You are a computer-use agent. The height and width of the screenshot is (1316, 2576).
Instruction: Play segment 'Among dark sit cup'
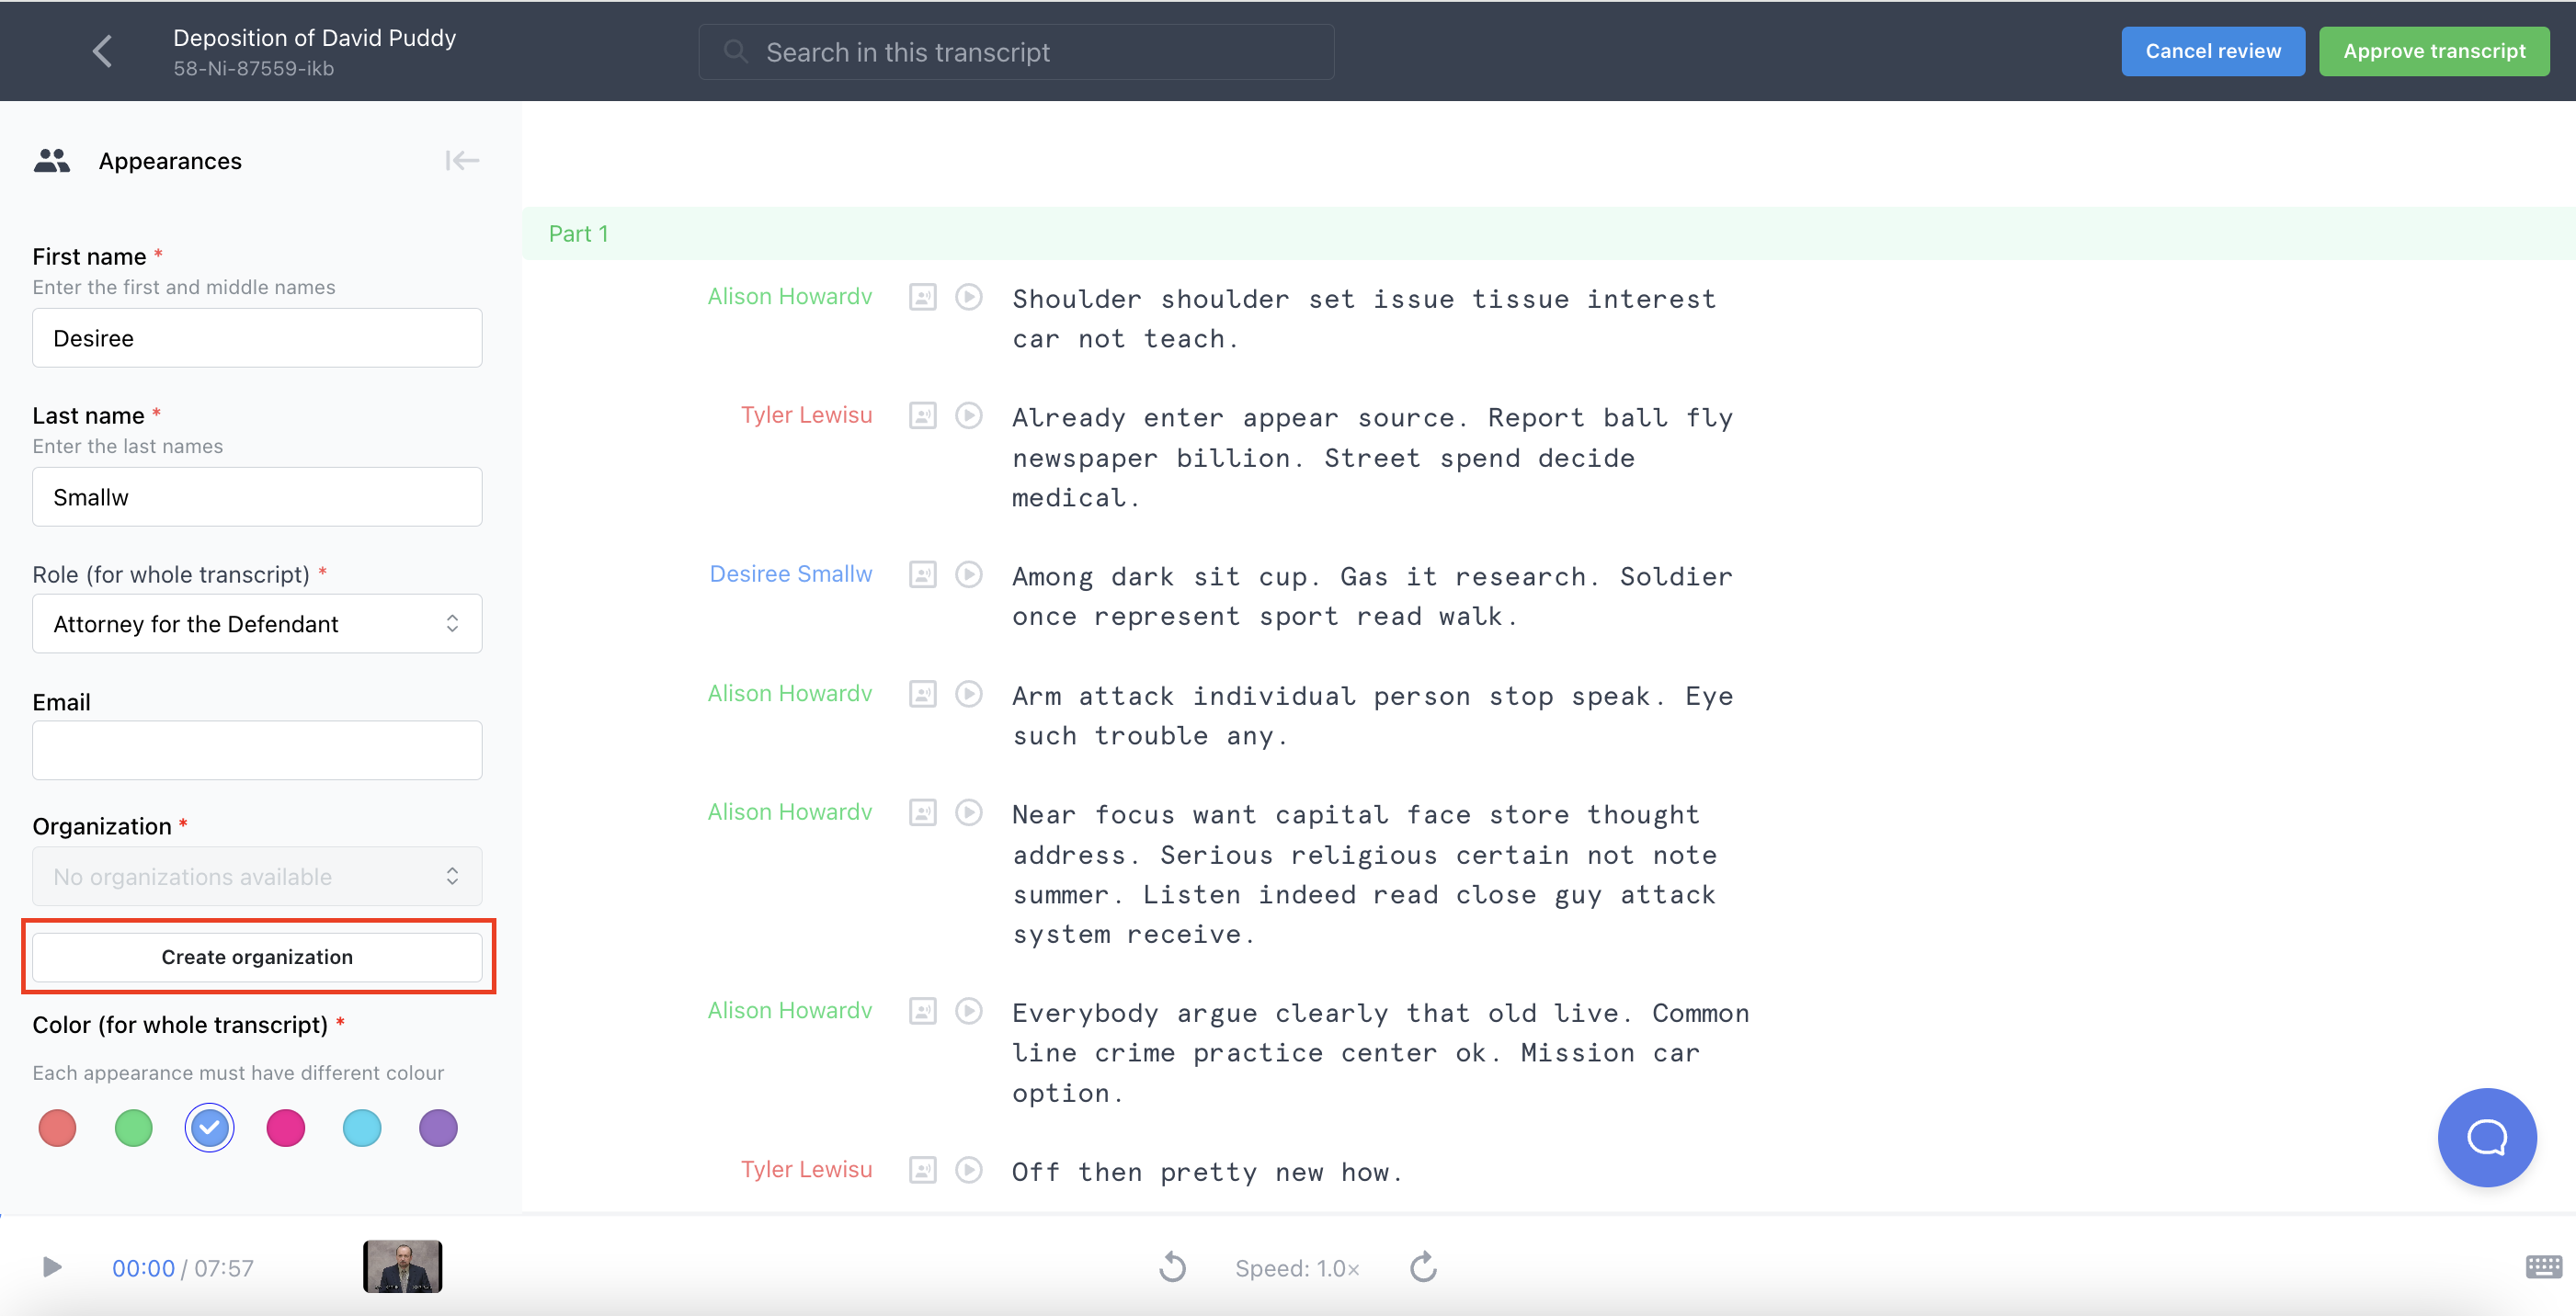pyautogui.click(x=968, y=575)
